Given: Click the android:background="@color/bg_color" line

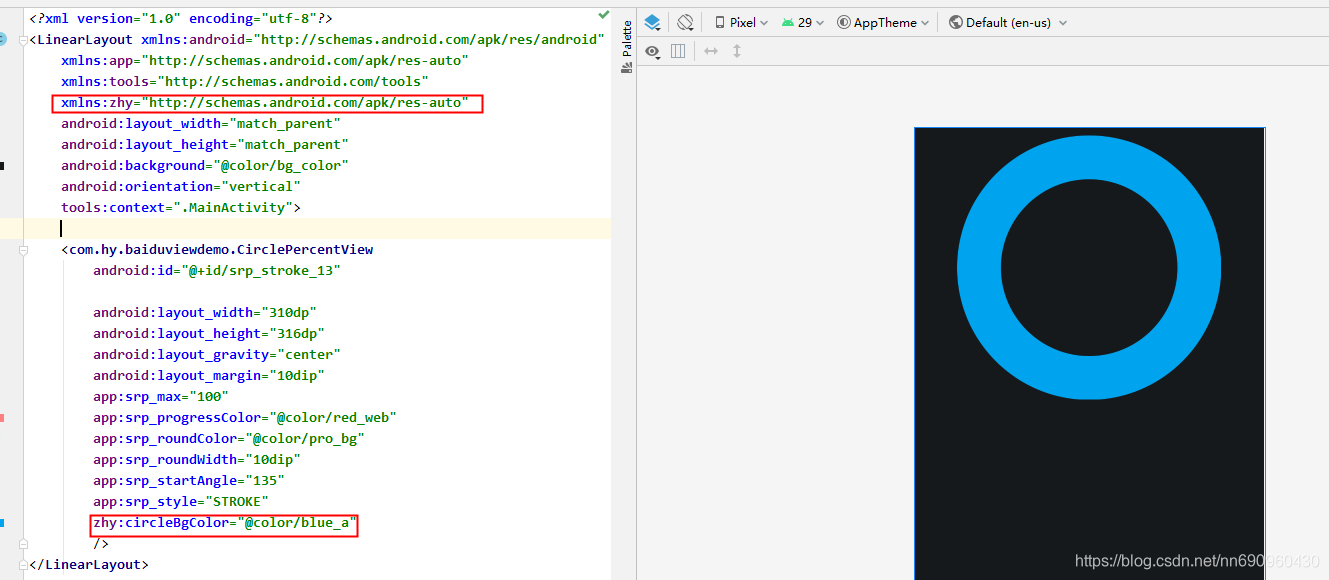Looking at the screenshot, I should tap(205, 165).
